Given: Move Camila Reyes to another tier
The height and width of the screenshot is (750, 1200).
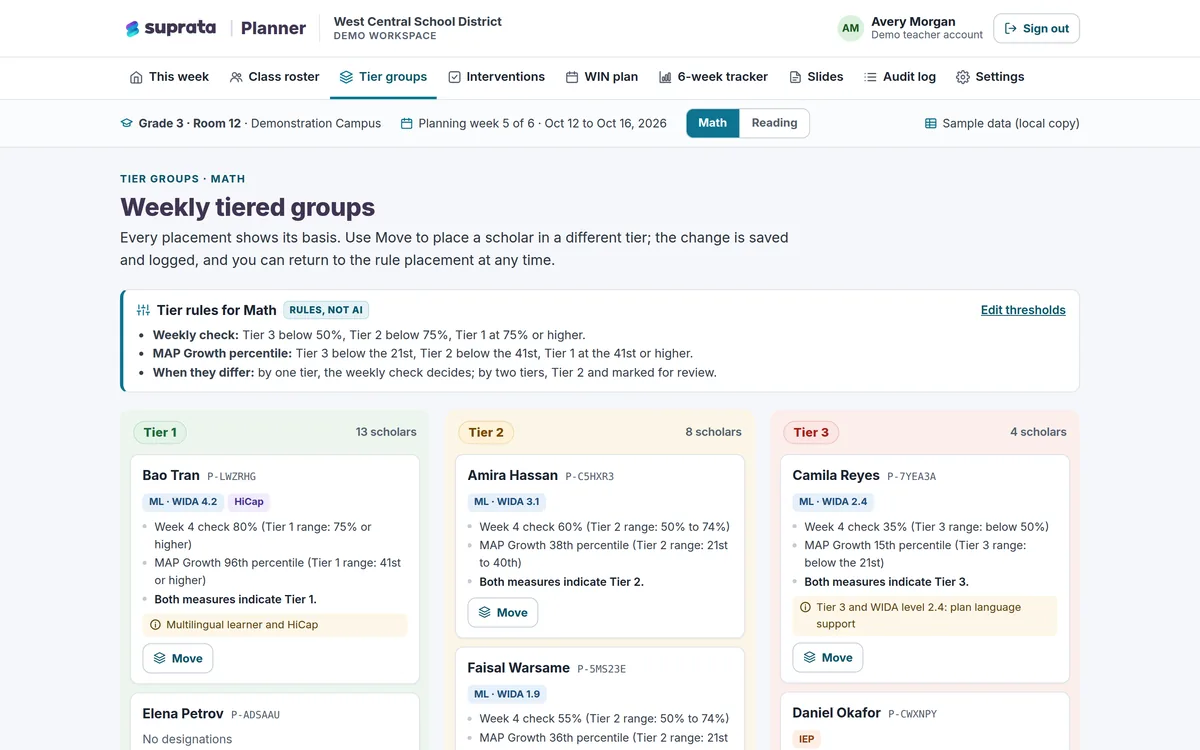Looking at the screenshot, I should click(x=828, y=657).
